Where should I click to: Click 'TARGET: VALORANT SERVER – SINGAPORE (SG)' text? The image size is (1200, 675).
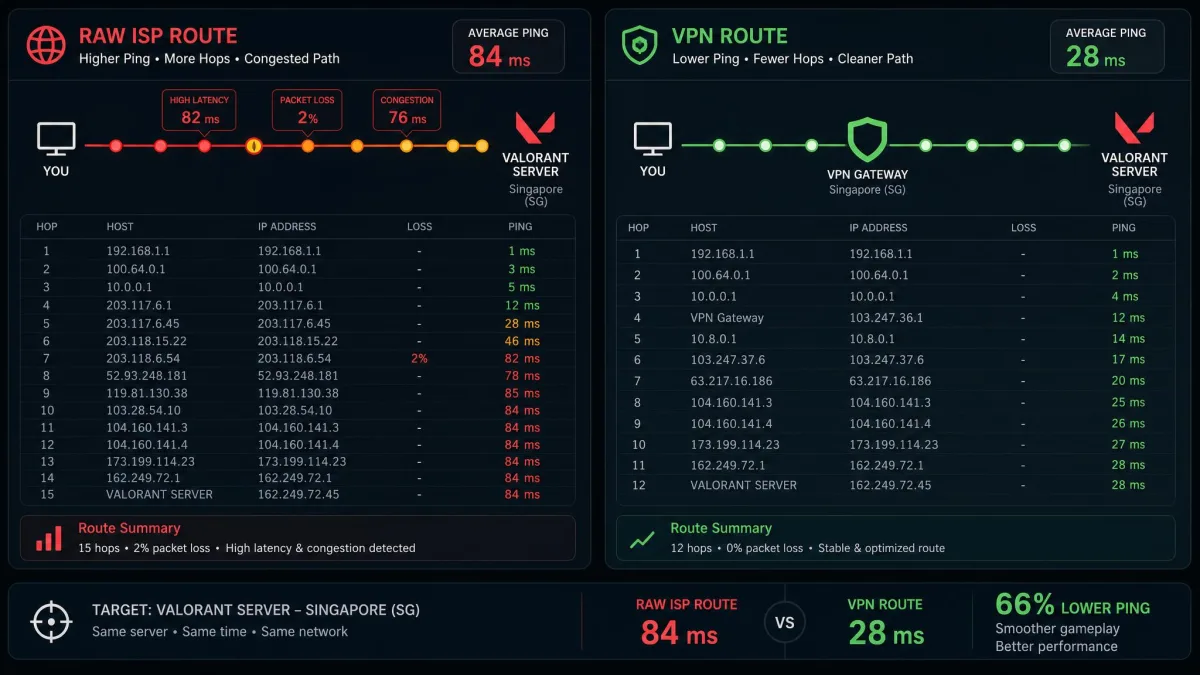tap(256, 610)
